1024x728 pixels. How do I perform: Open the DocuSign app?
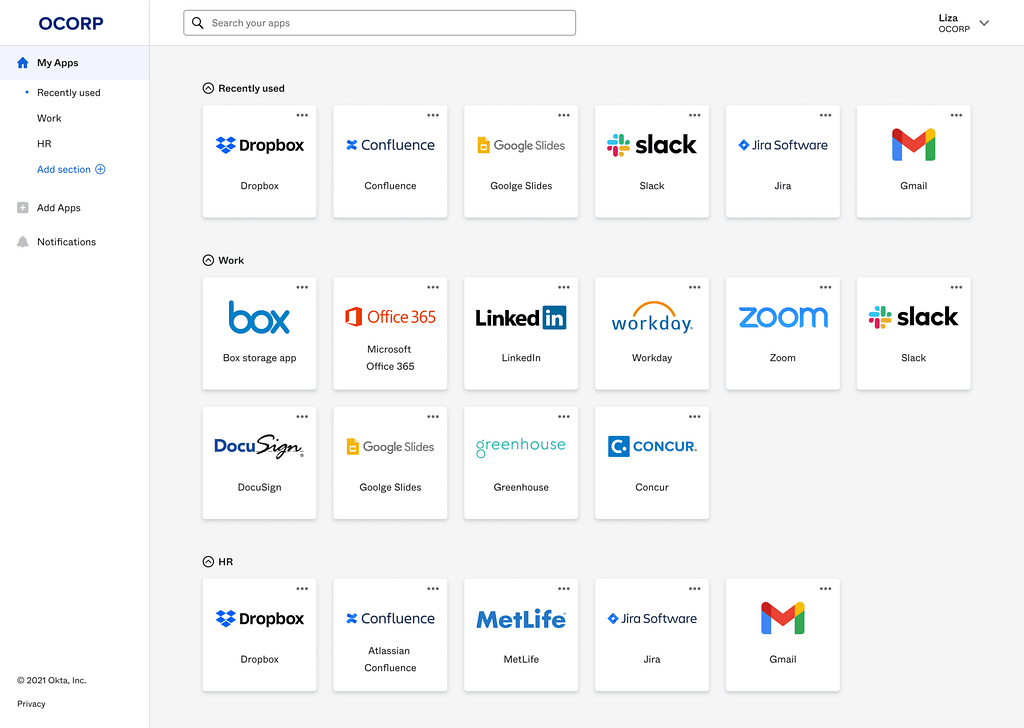point(259,463)
